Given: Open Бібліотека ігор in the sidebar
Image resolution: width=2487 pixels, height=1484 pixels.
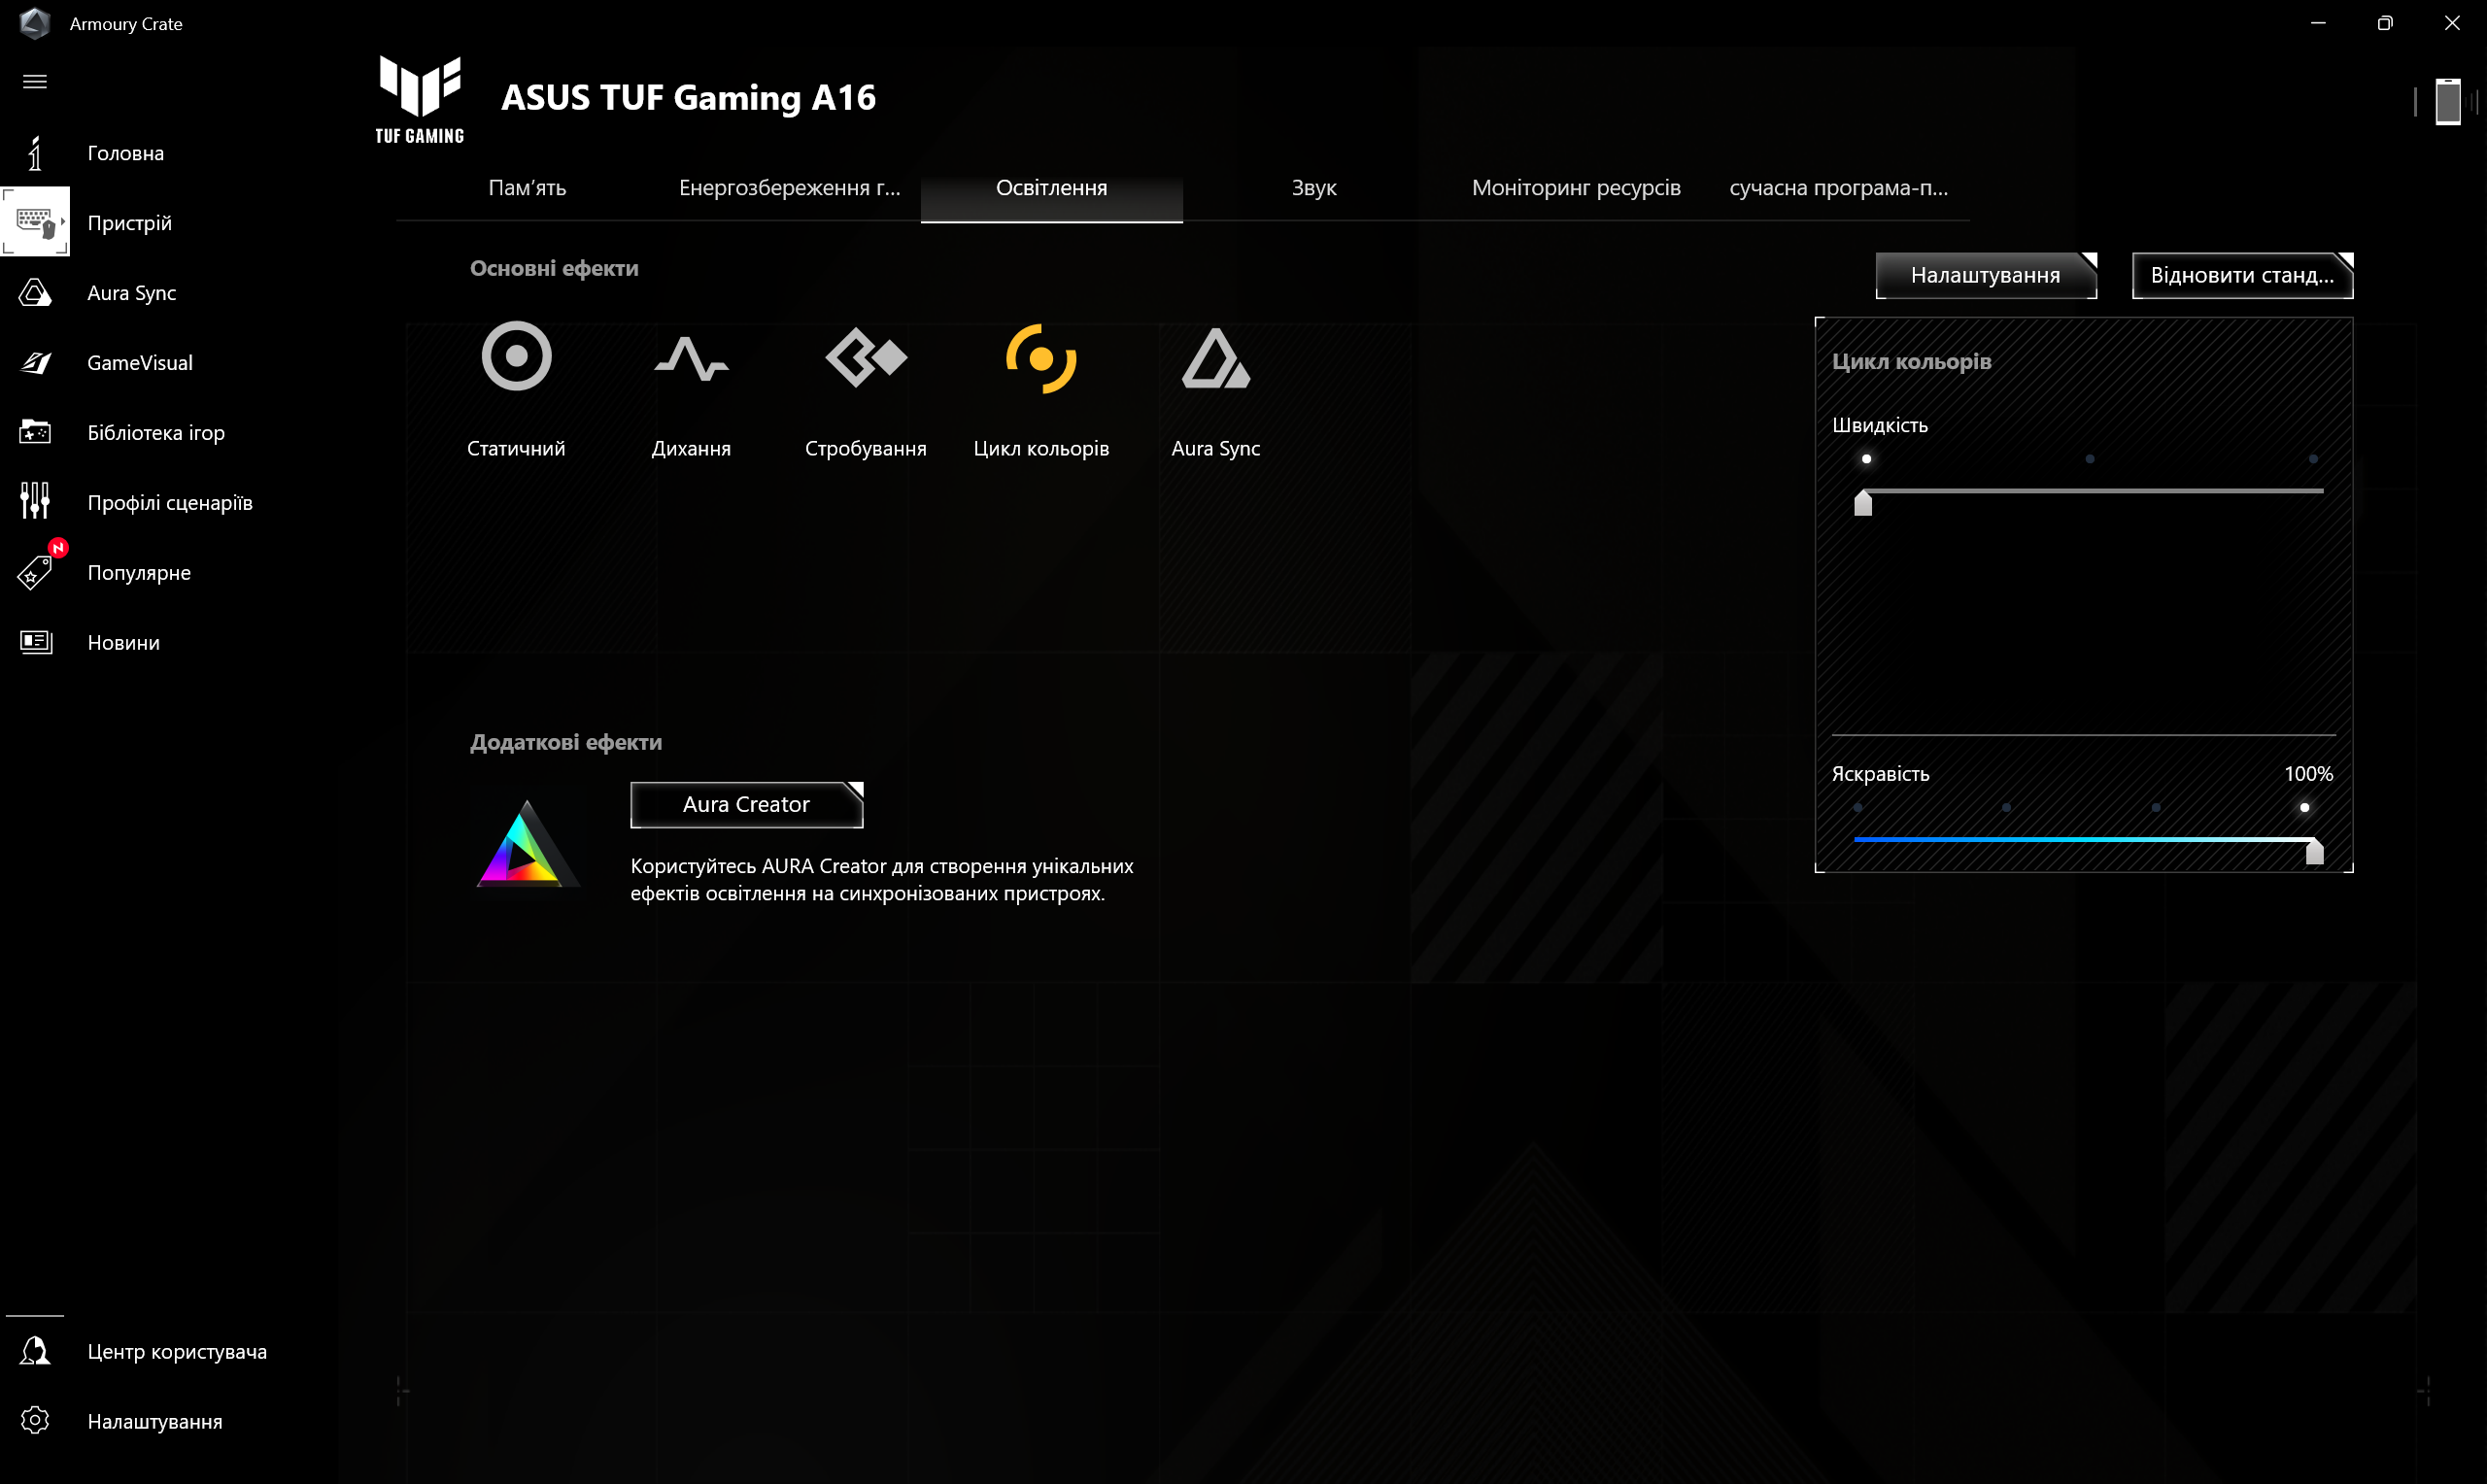Looking at the screenshot, I should [155, 432].
